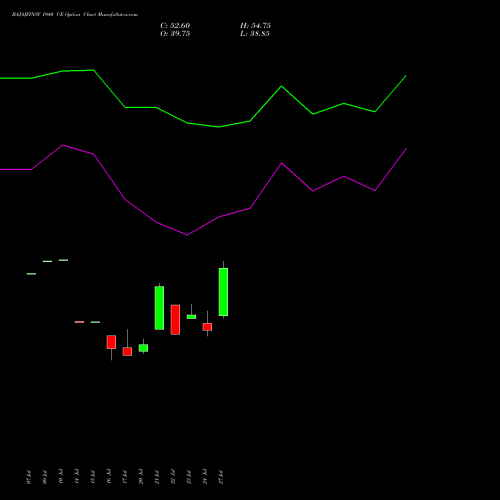Select the close value C: 52.60
This screenshot has width=500, height=500.
click(175, 26)
